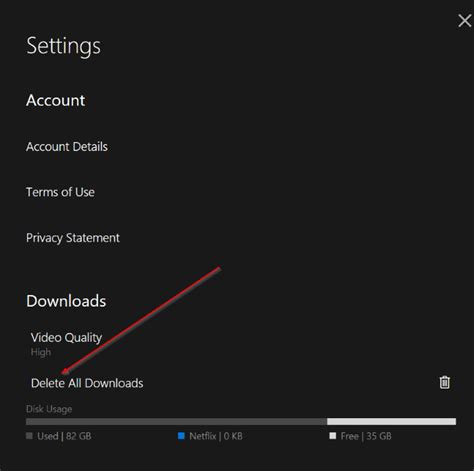The image size is (474, 471).
Task: Select the Account section heading
Action: tap(56, 100)
